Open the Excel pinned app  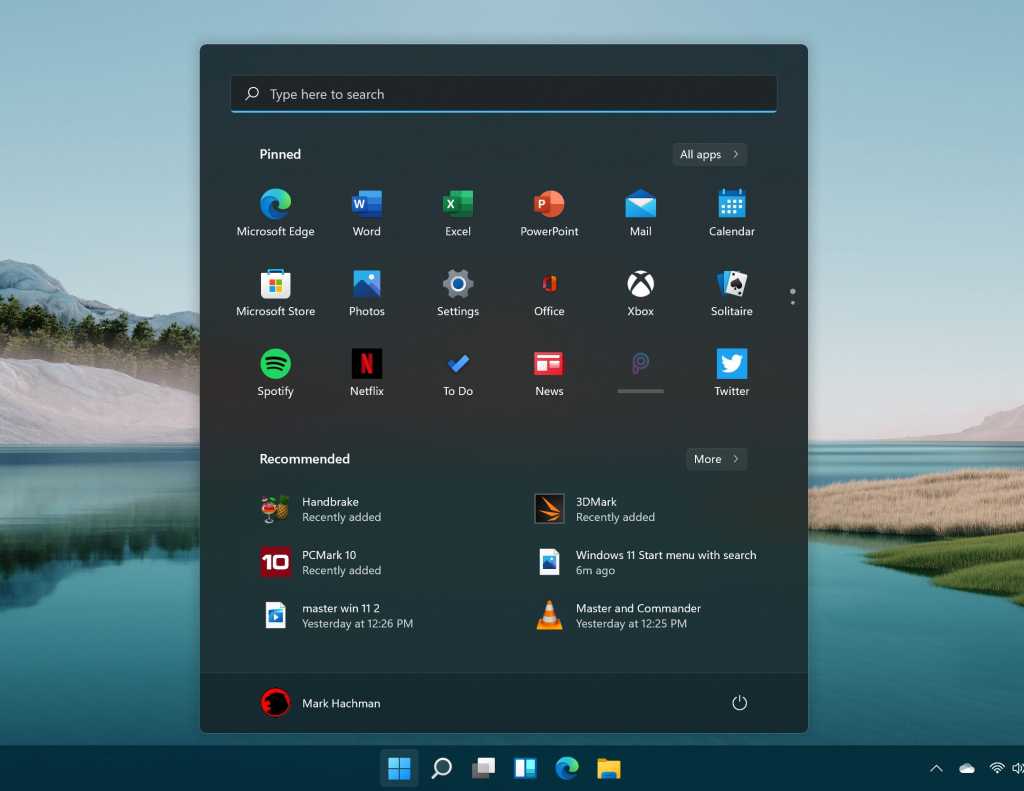[458, 213]
